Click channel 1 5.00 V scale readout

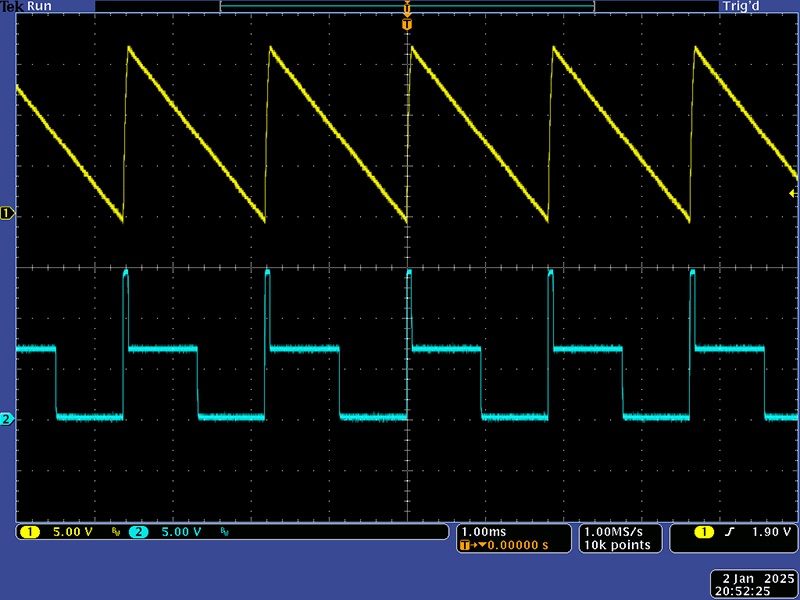[72, 532]
